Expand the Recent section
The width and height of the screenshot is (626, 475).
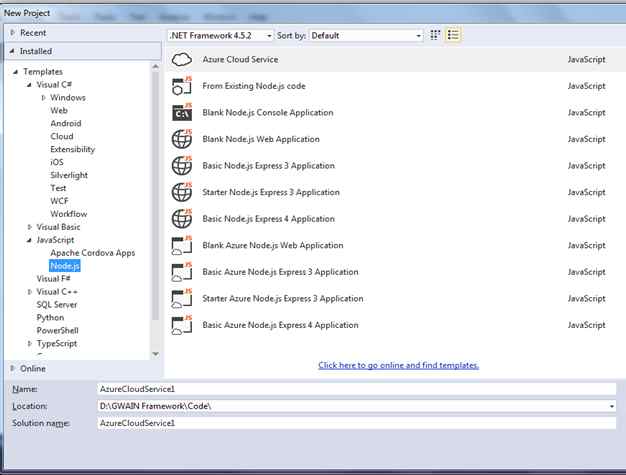coord(12,33)
